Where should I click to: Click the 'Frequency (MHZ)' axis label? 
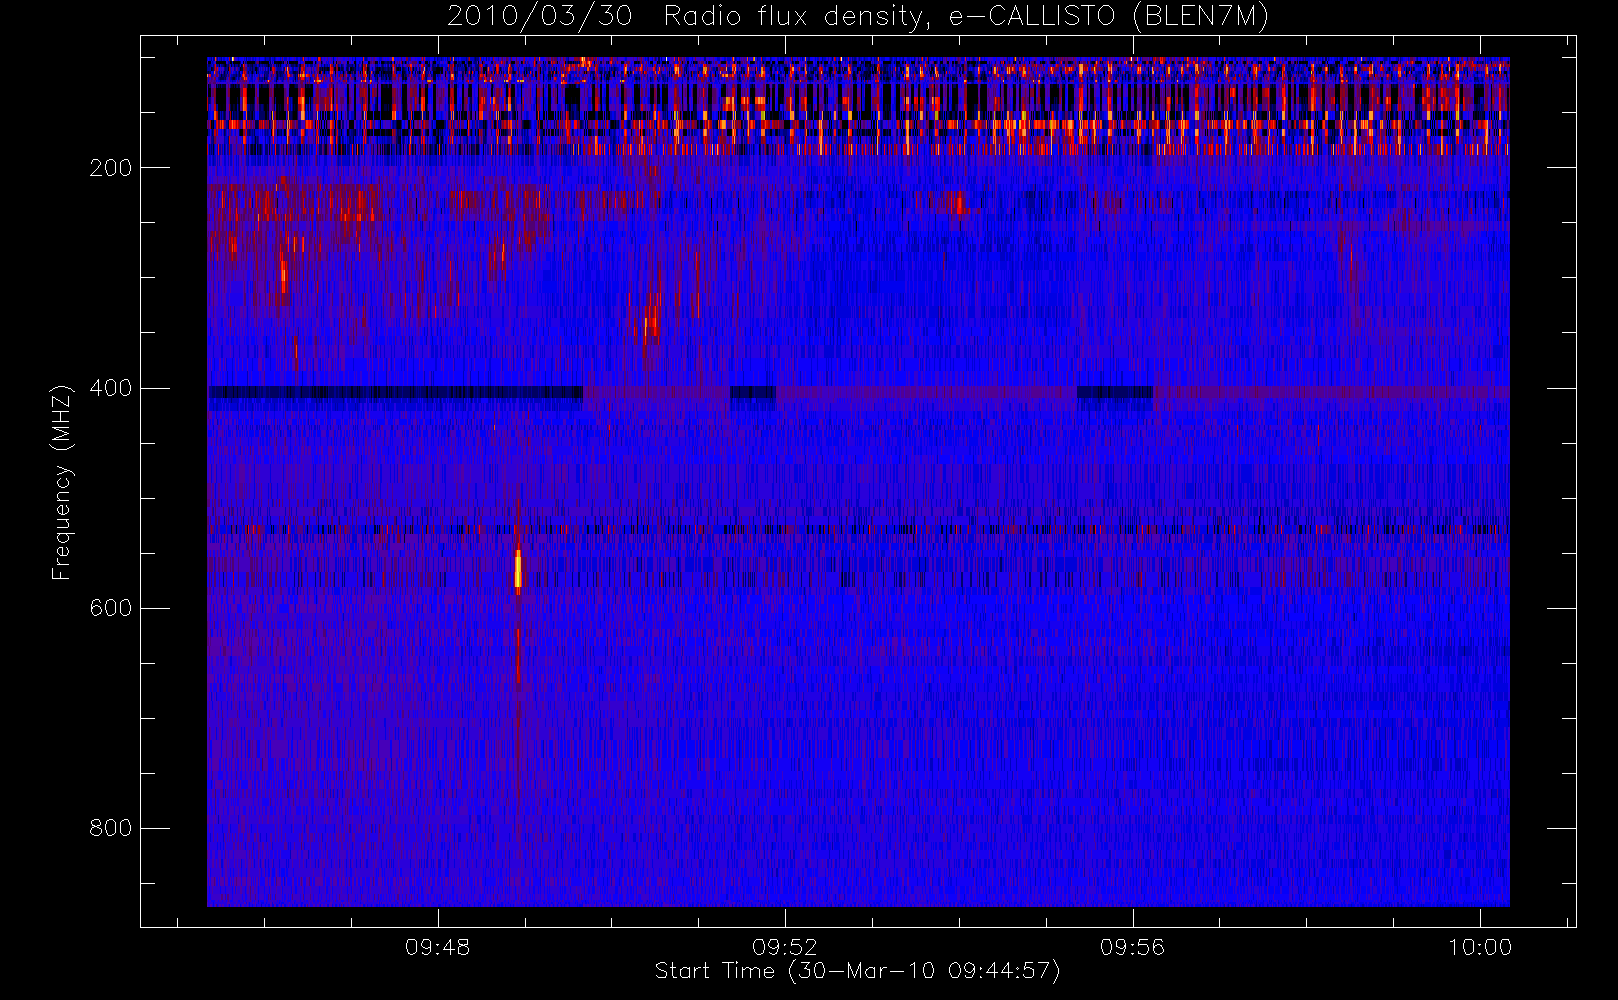pos(62,482)
